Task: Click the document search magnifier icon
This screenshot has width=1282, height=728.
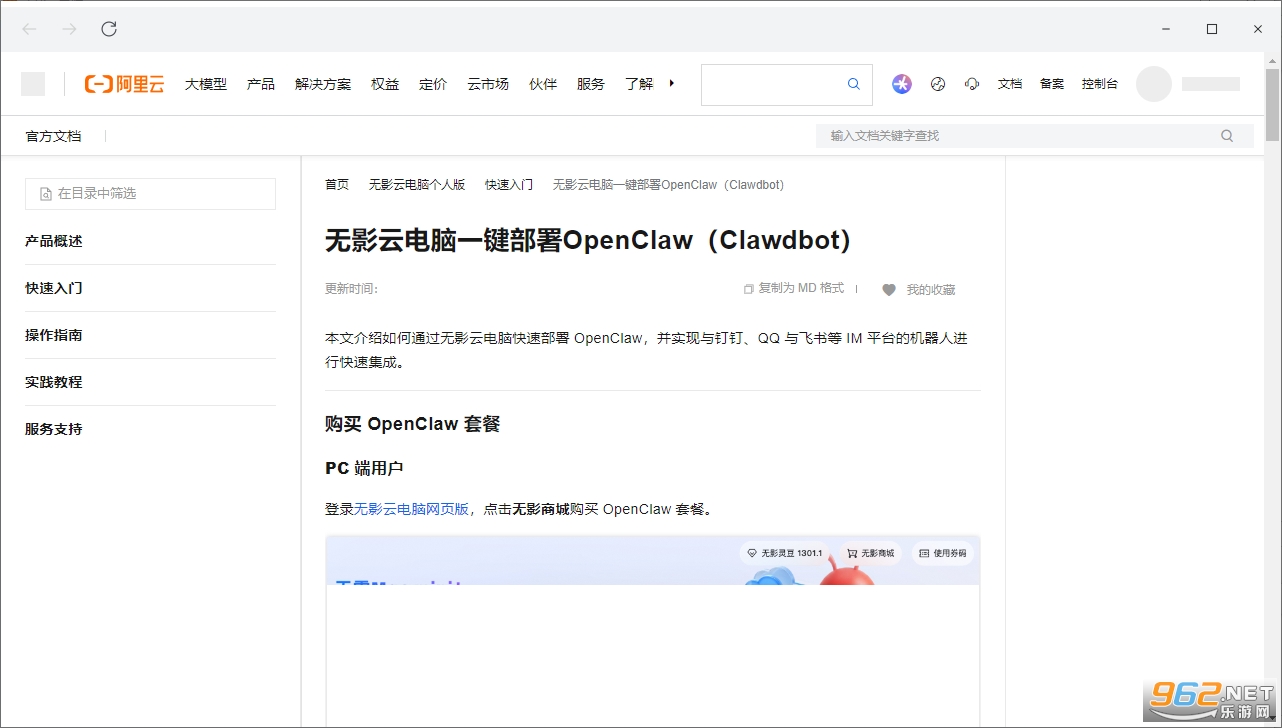Action: [x=1227, y=136]
